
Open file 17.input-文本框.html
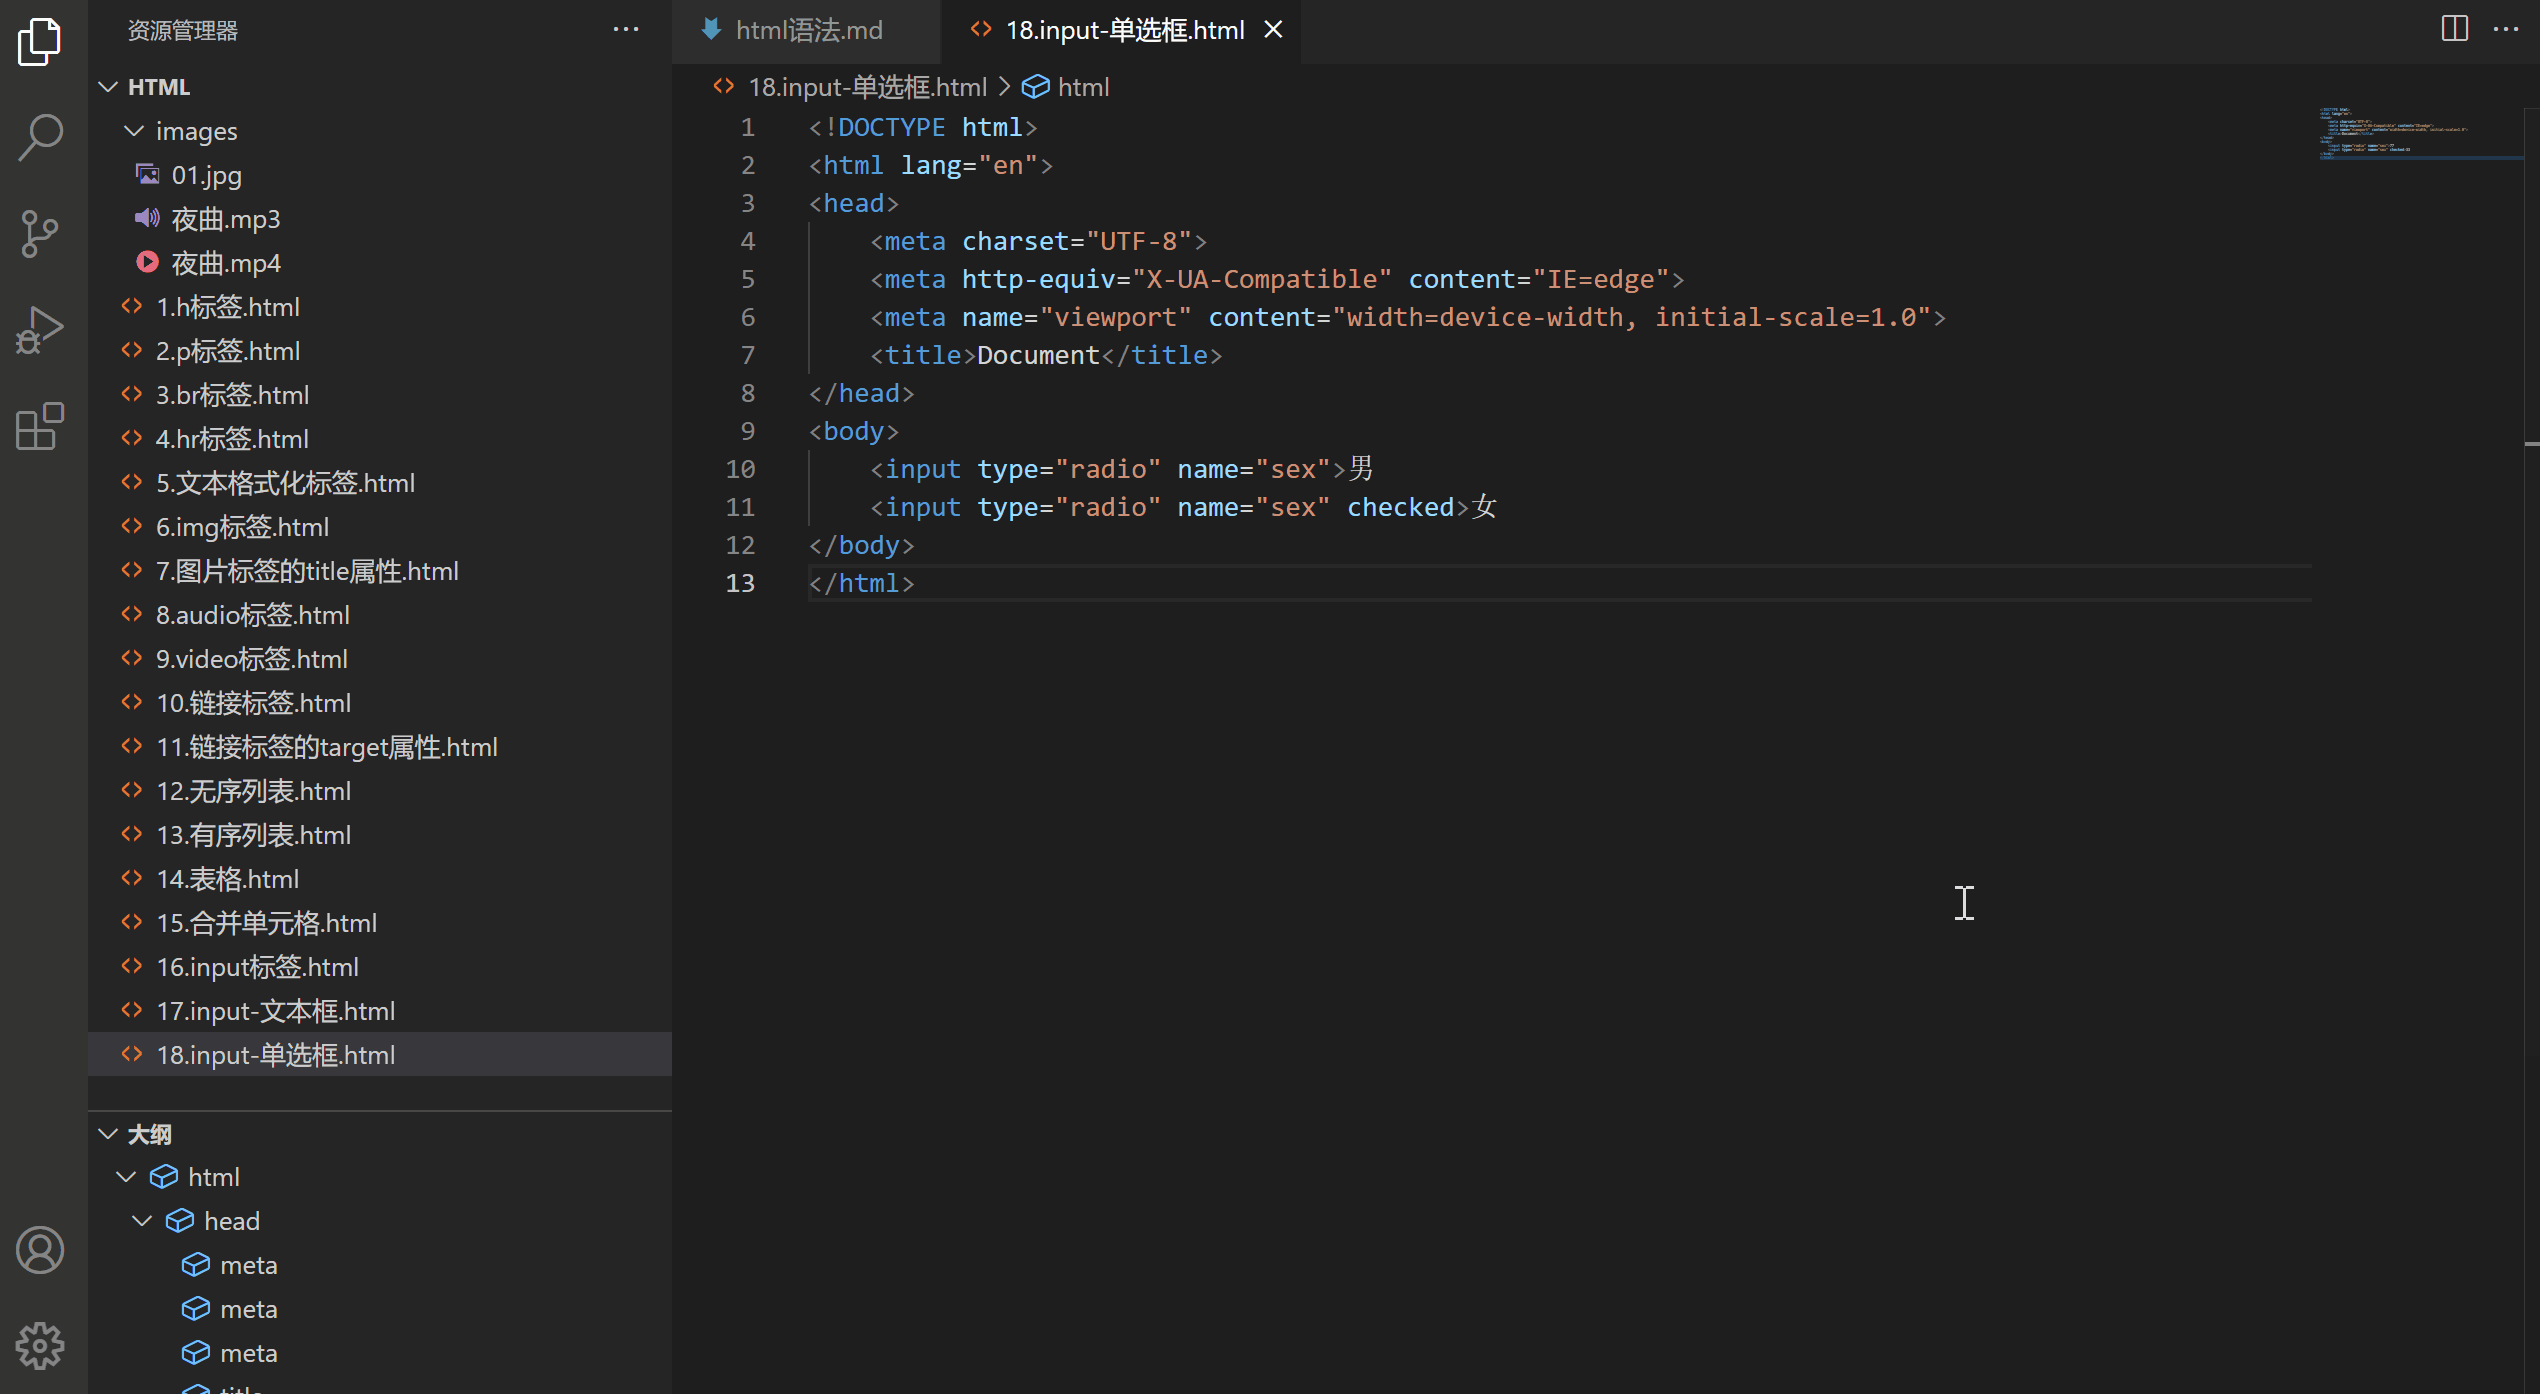click(x=276, y=1009)
